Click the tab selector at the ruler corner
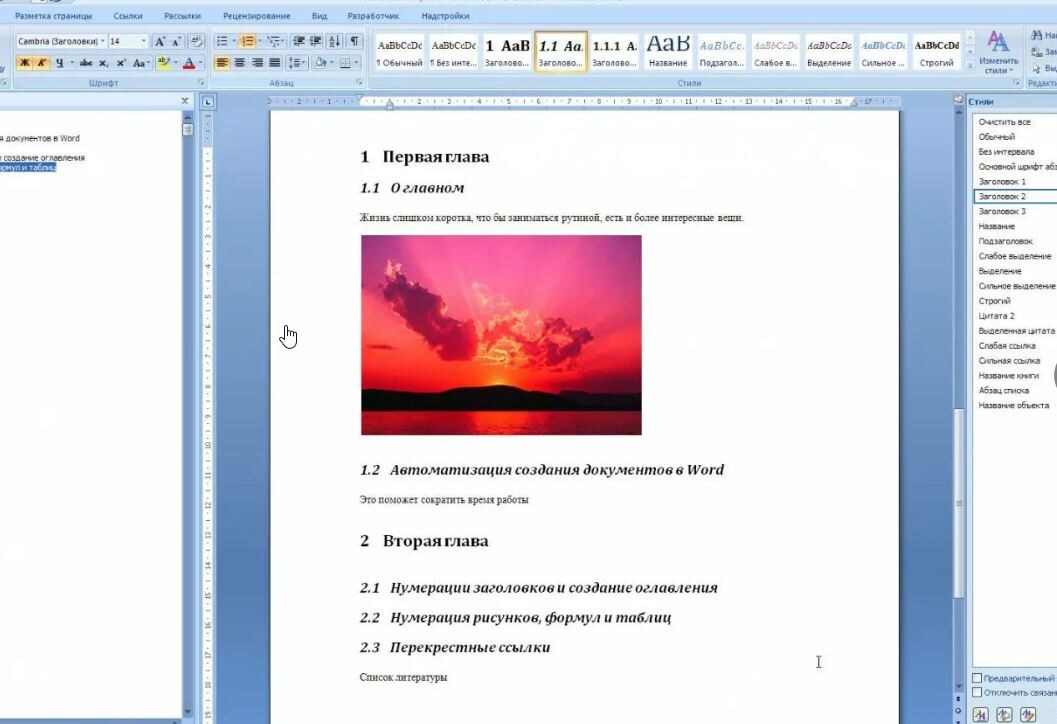Viewport: 1057px width, 724px height. pyautogui.click(x=208, y=102)
